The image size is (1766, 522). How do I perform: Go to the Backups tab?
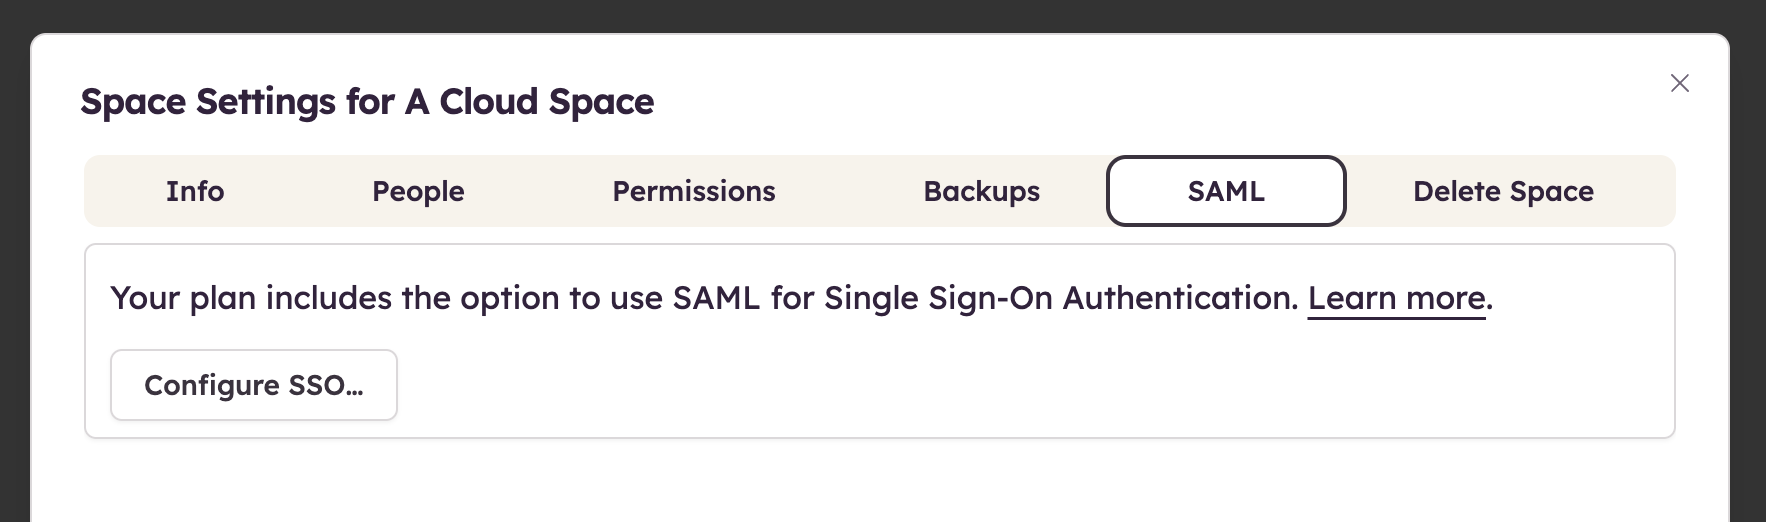[x=981, y=191]
